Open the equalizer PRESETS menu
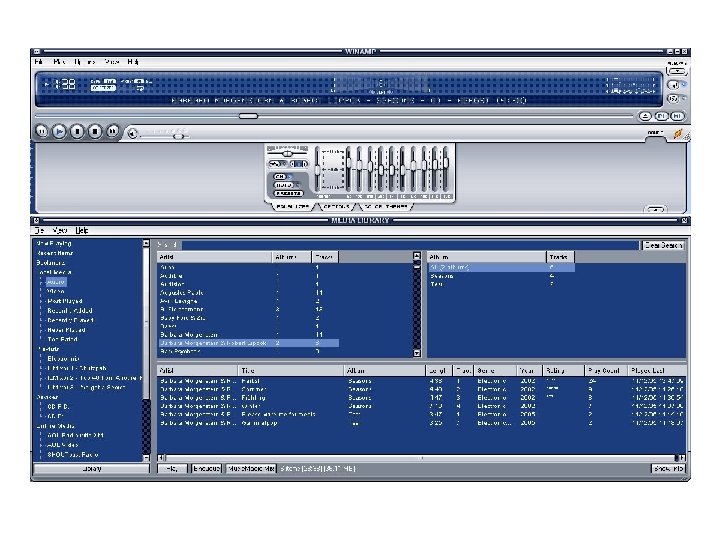Viewport: 720px width, 540px height. (288, 193)
